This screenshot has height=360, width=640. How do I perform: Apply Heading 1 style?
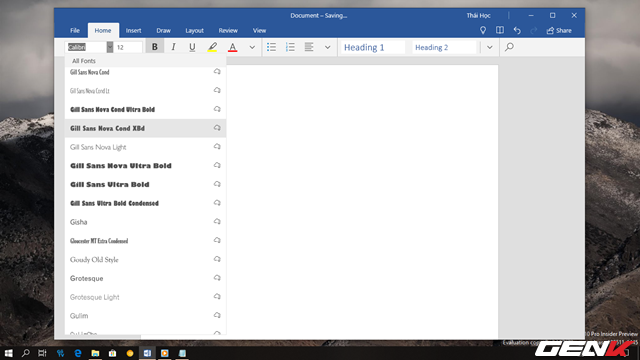click(373, 47)
